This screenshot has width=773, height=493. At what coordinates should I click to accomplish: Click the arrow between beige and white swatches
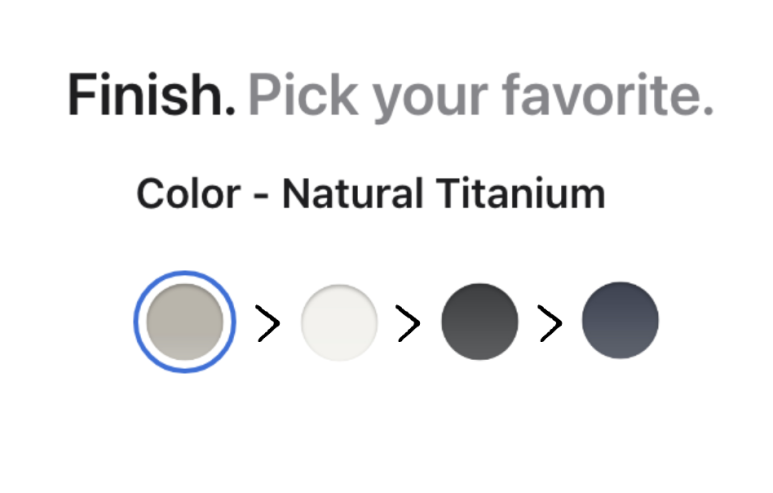tap(268, 324)
